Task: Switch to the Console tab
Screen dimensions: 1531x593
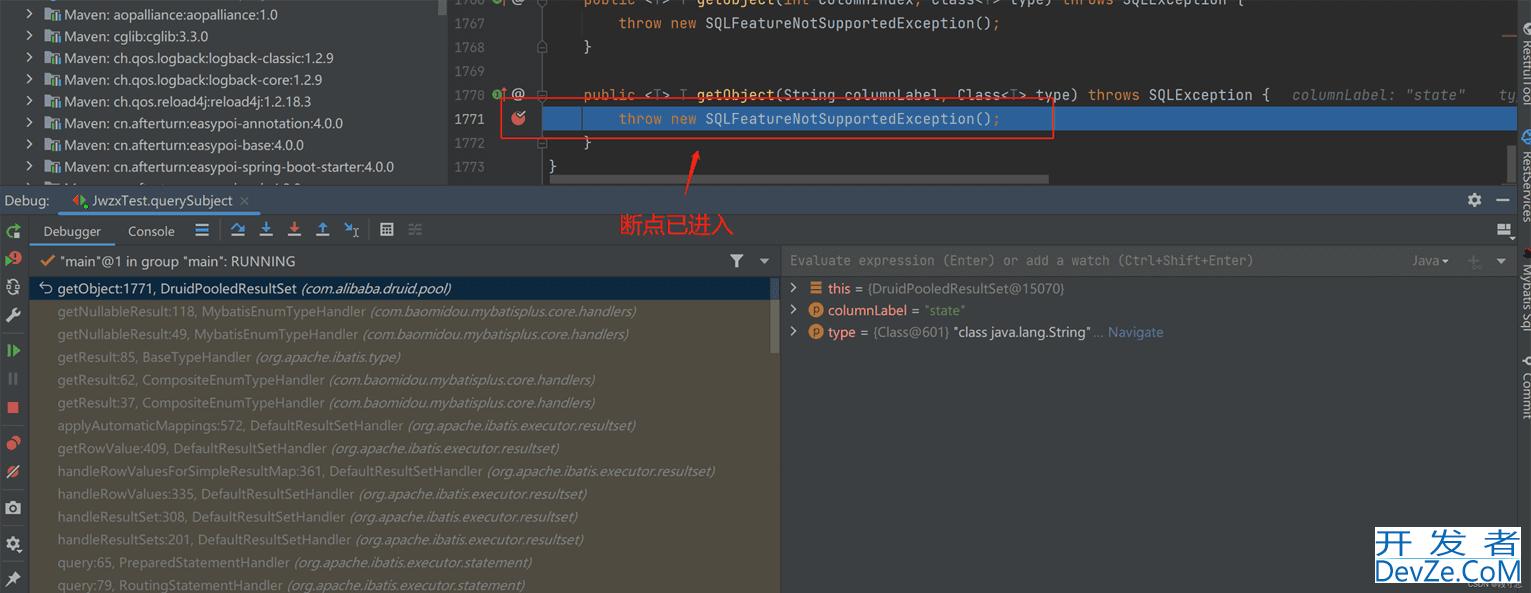Action: pyautogui.click(x=151, y=231)
